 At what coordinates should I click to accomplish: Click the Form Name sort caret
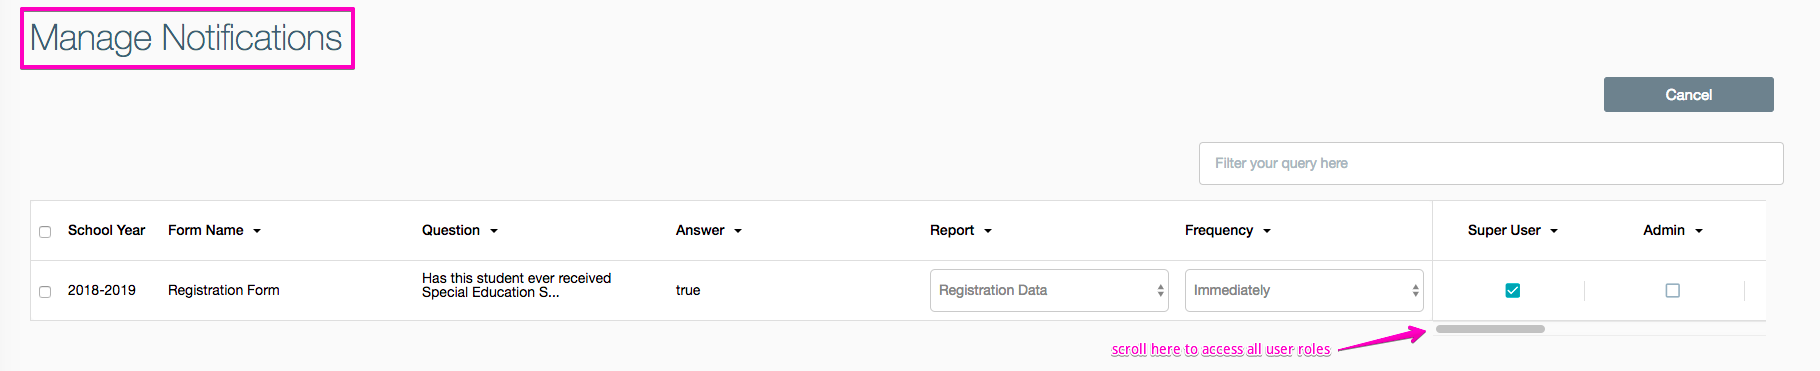coord(257,231)
